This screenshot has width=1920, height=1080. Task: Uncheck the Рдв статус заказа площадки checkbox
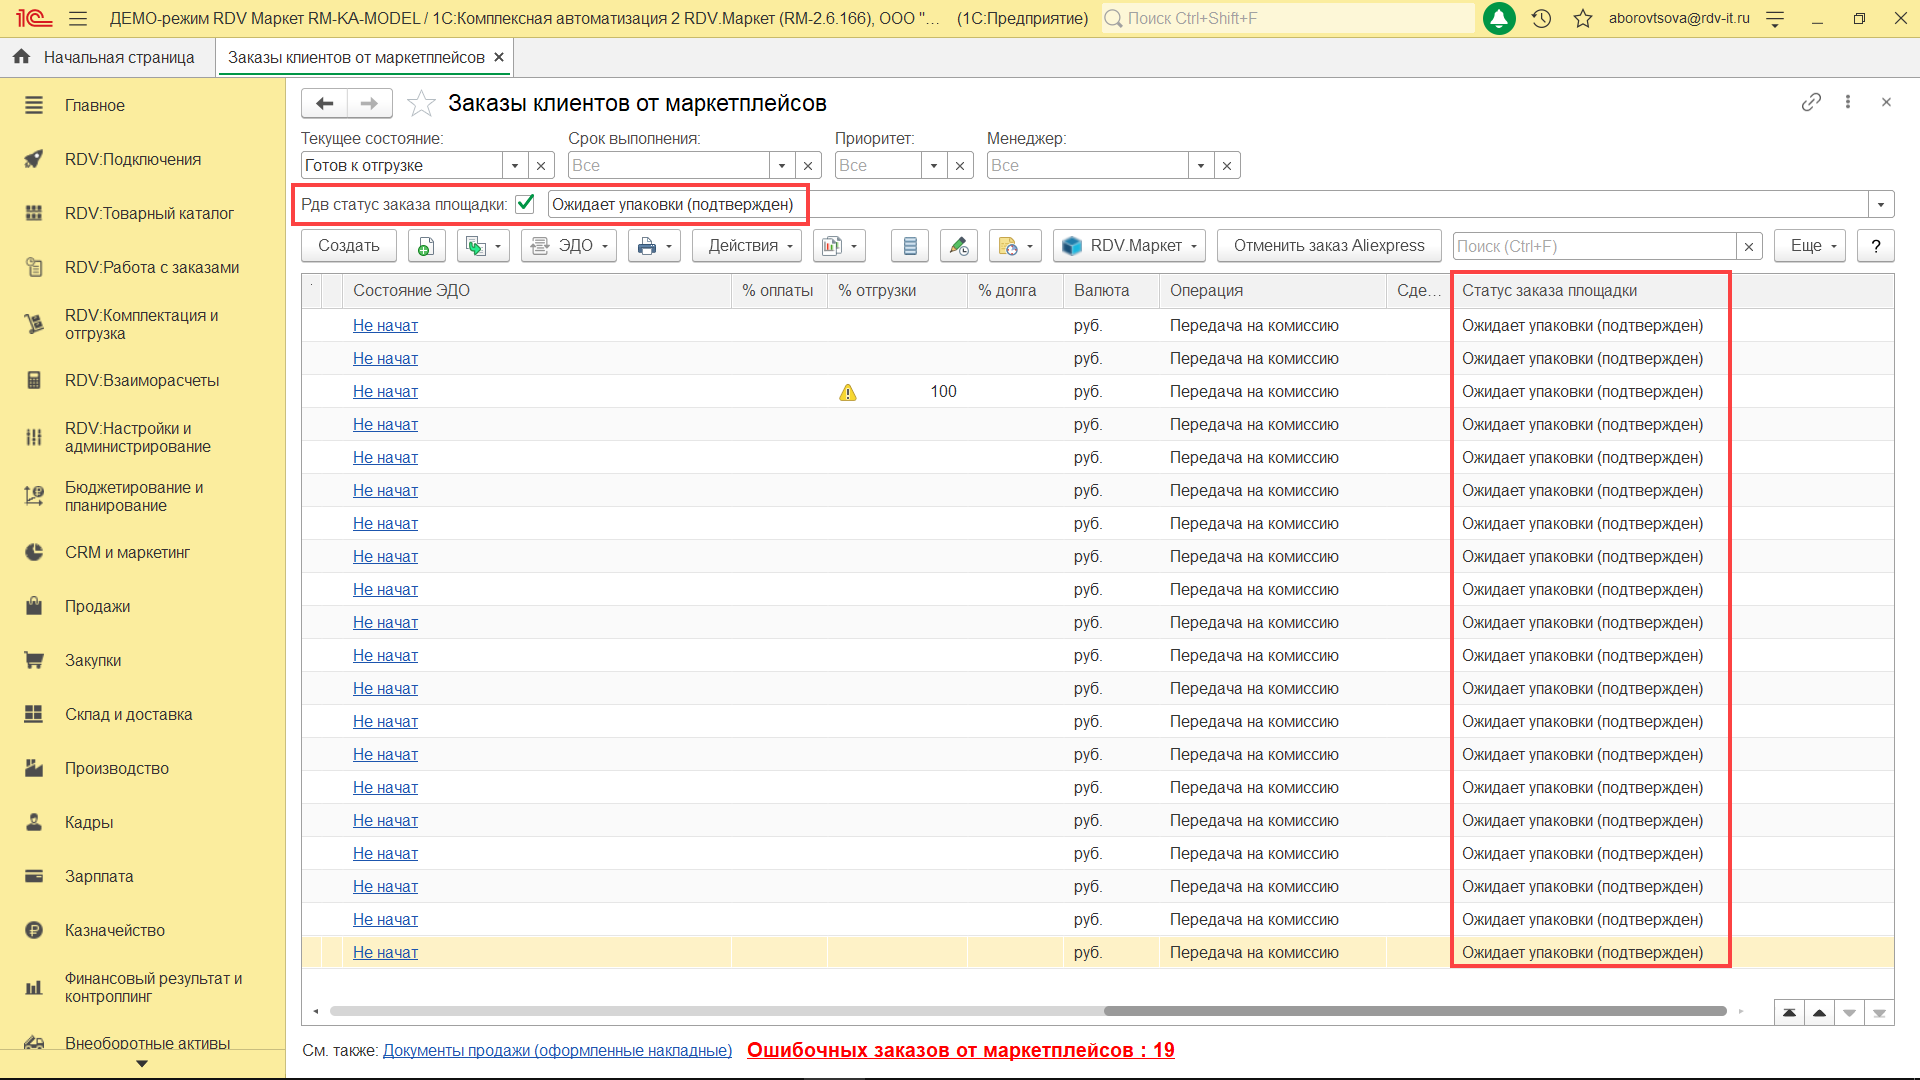coord(525,204)
